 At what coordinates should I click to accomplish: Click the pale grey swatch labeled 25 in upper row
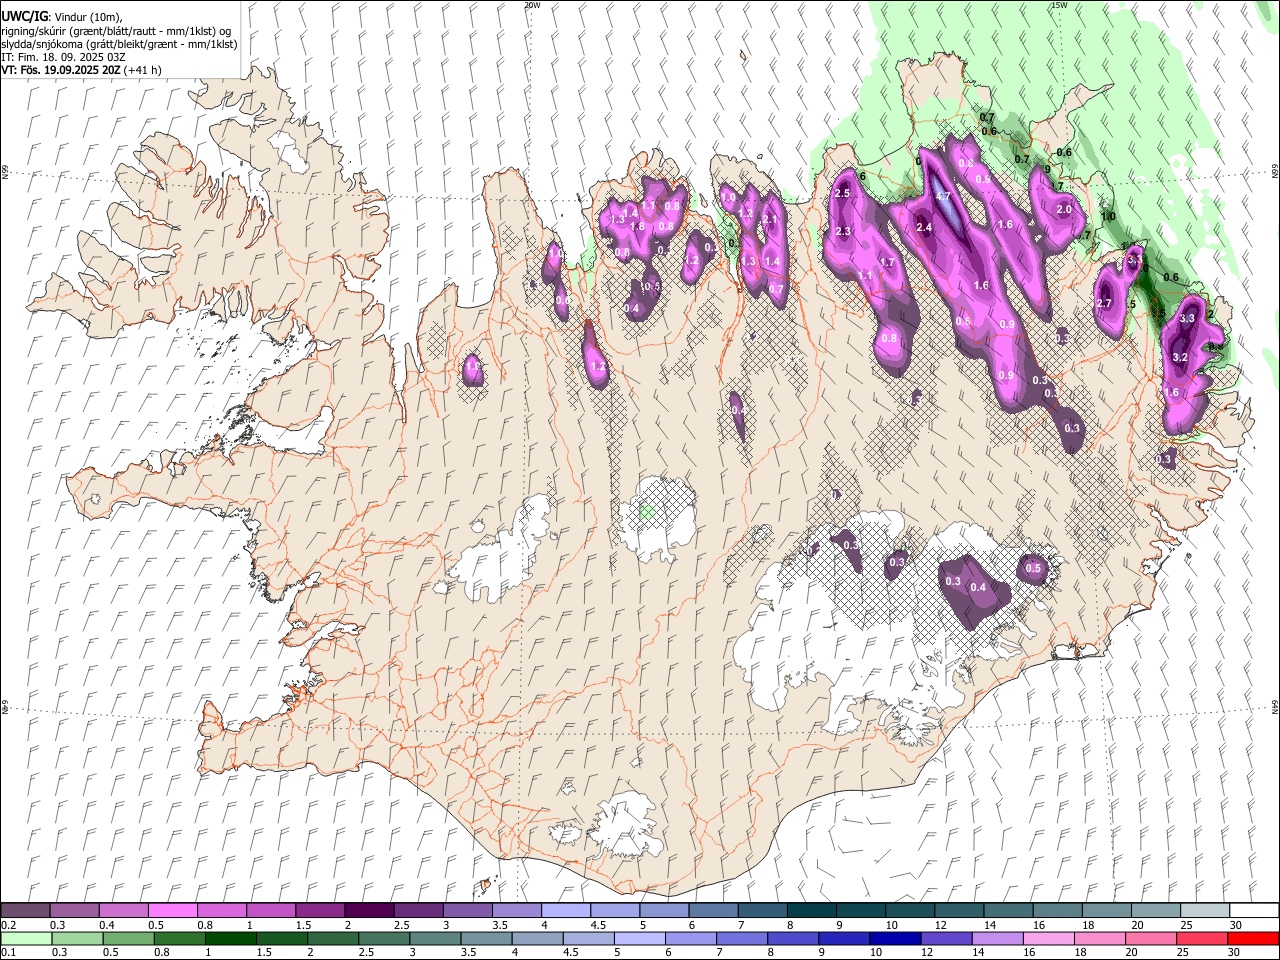tap(1205, 911)
